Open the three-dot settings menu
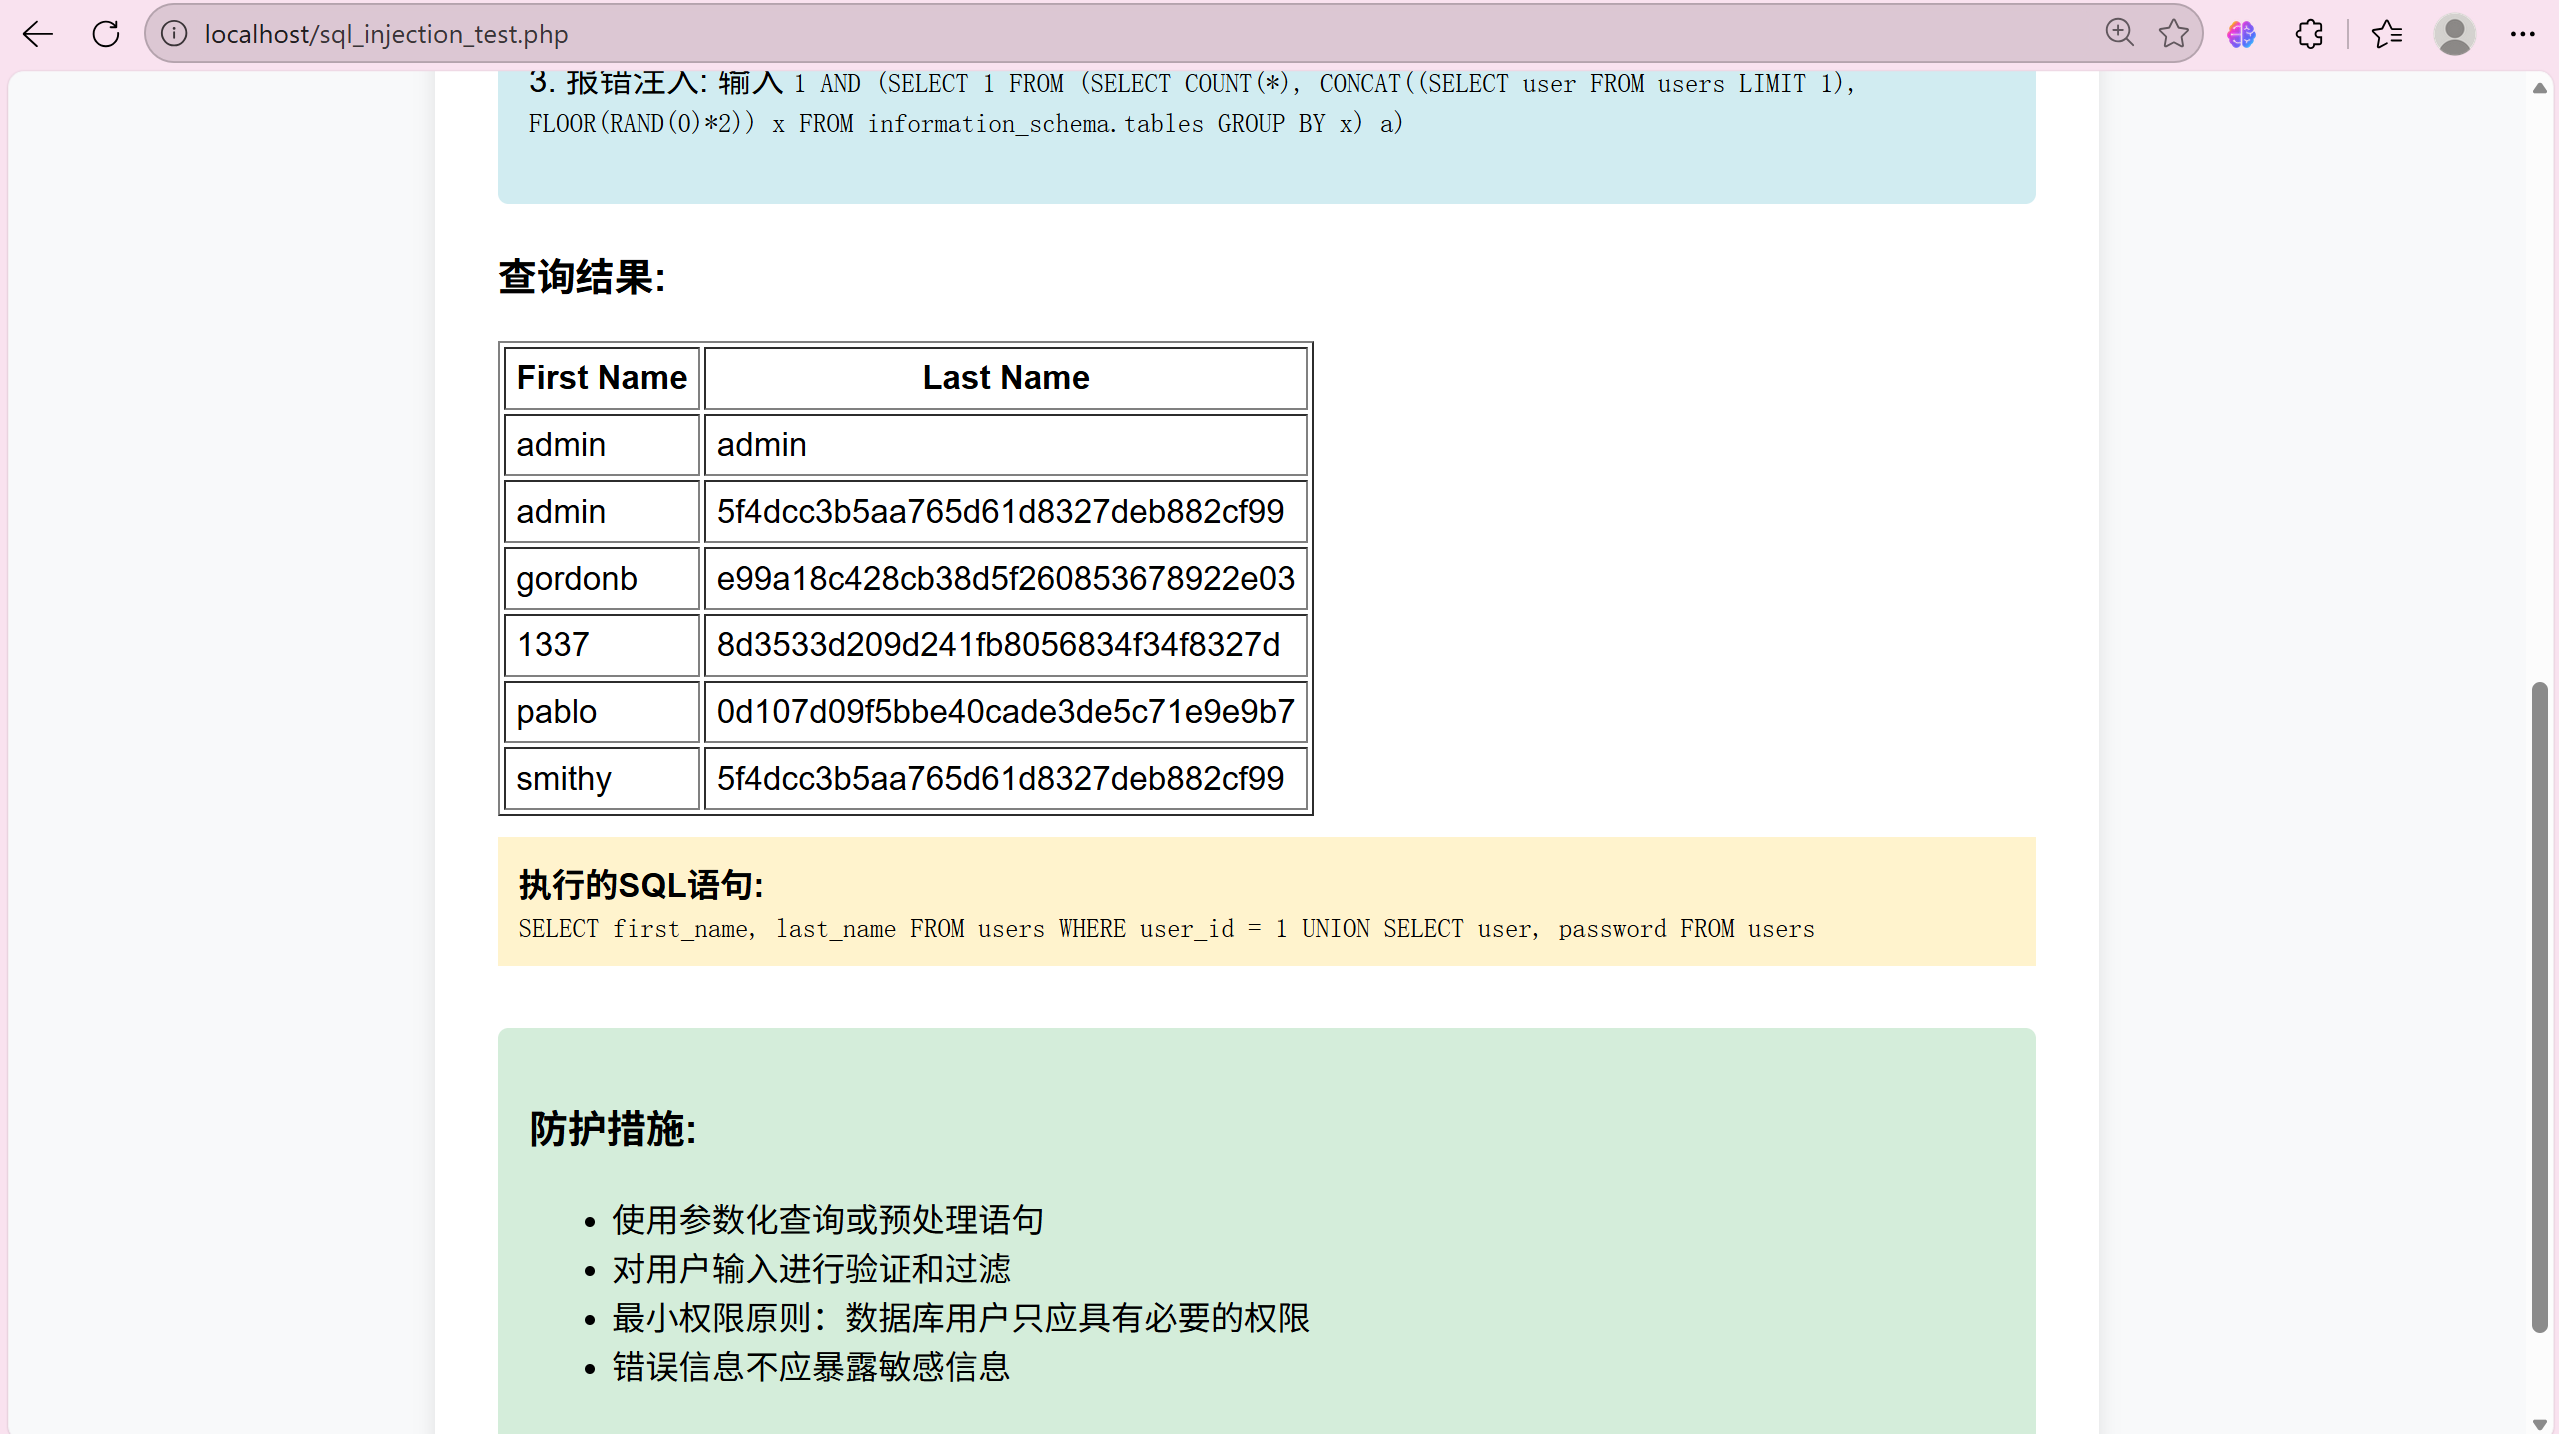Viewport: 2559px width, 1434px height. (2522, 34)
